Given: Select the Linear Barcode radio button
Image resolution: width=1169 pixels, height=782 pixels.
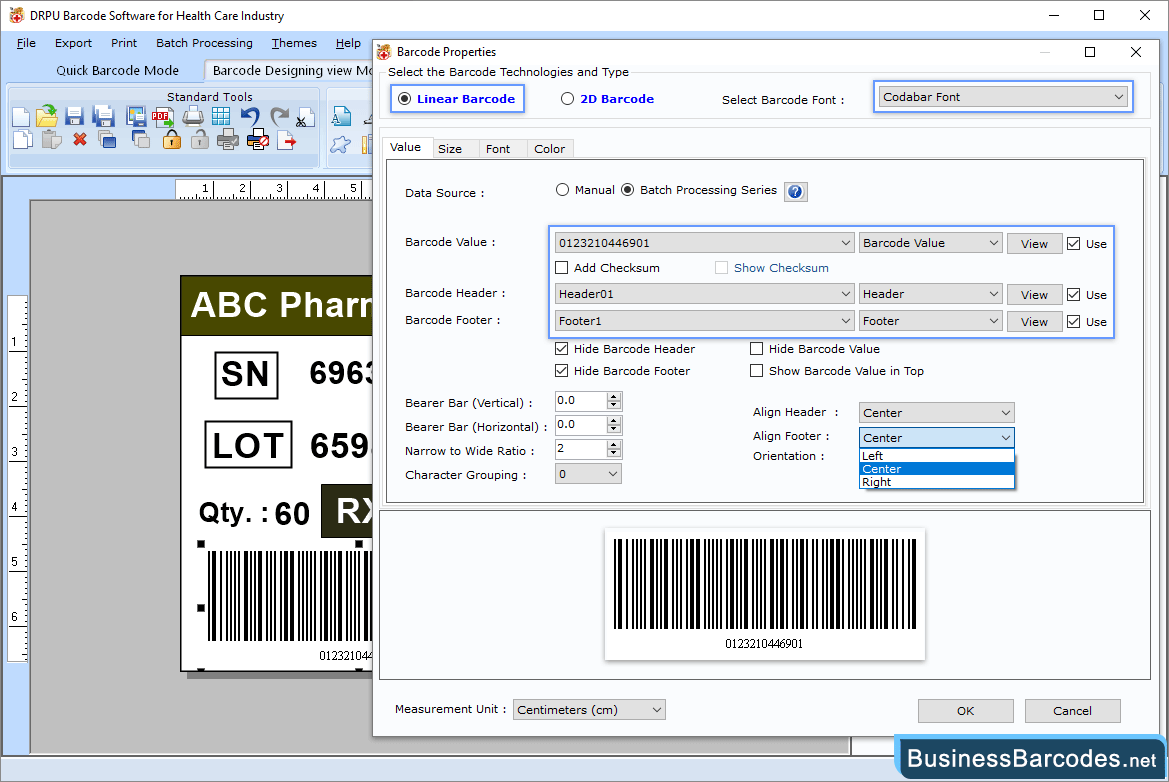Looking at the screenshot, I should click(x=404, y=99).
